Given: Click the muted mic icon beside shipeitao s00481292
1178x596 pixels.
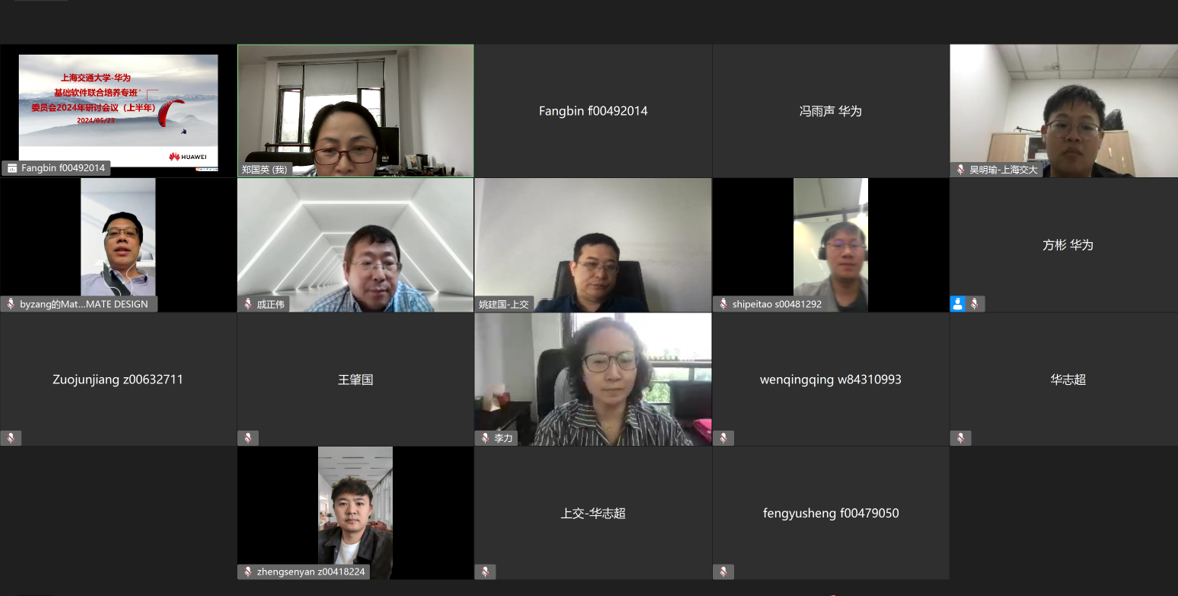Looking at the screenshot, I should (723, 304).
